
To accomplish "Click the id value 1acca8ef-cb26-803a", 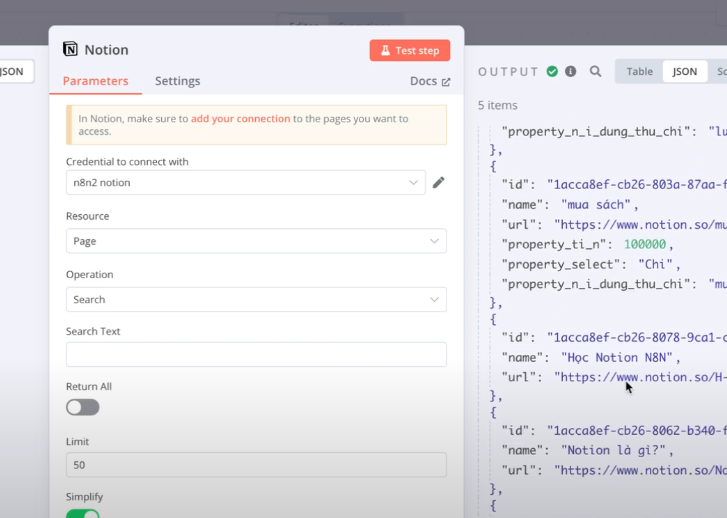I will (637, 185).
